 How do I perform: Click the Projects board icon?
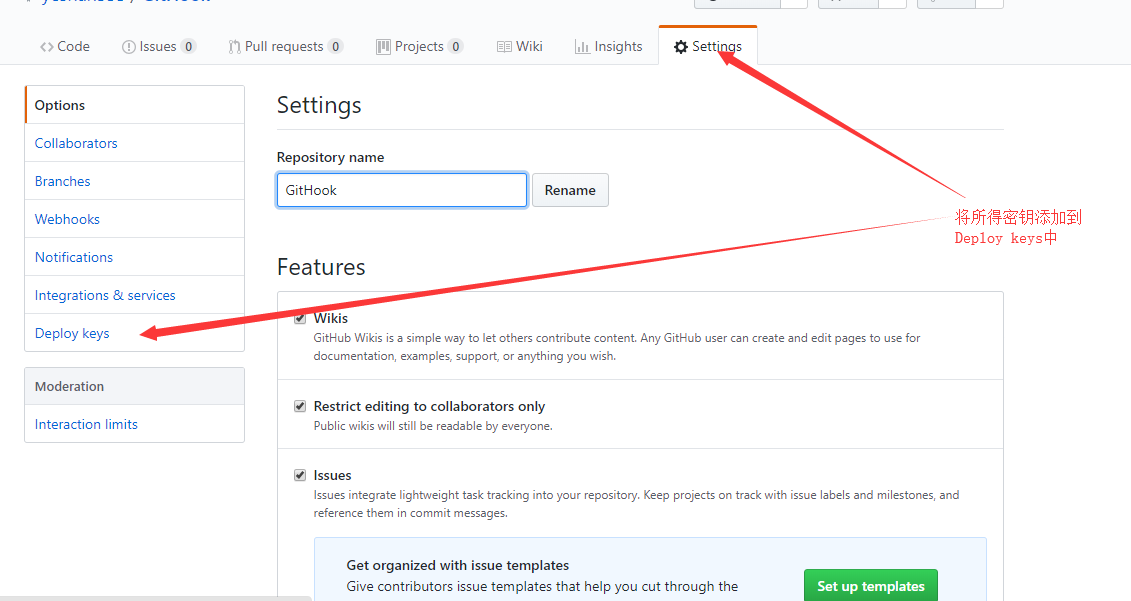point(383,47)
